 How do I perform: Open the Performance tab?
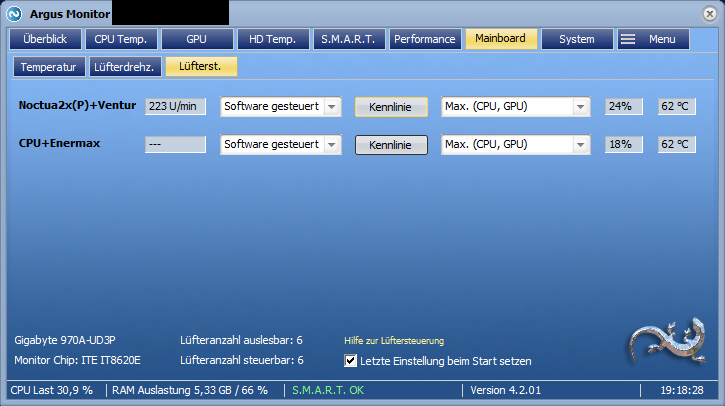425,39
